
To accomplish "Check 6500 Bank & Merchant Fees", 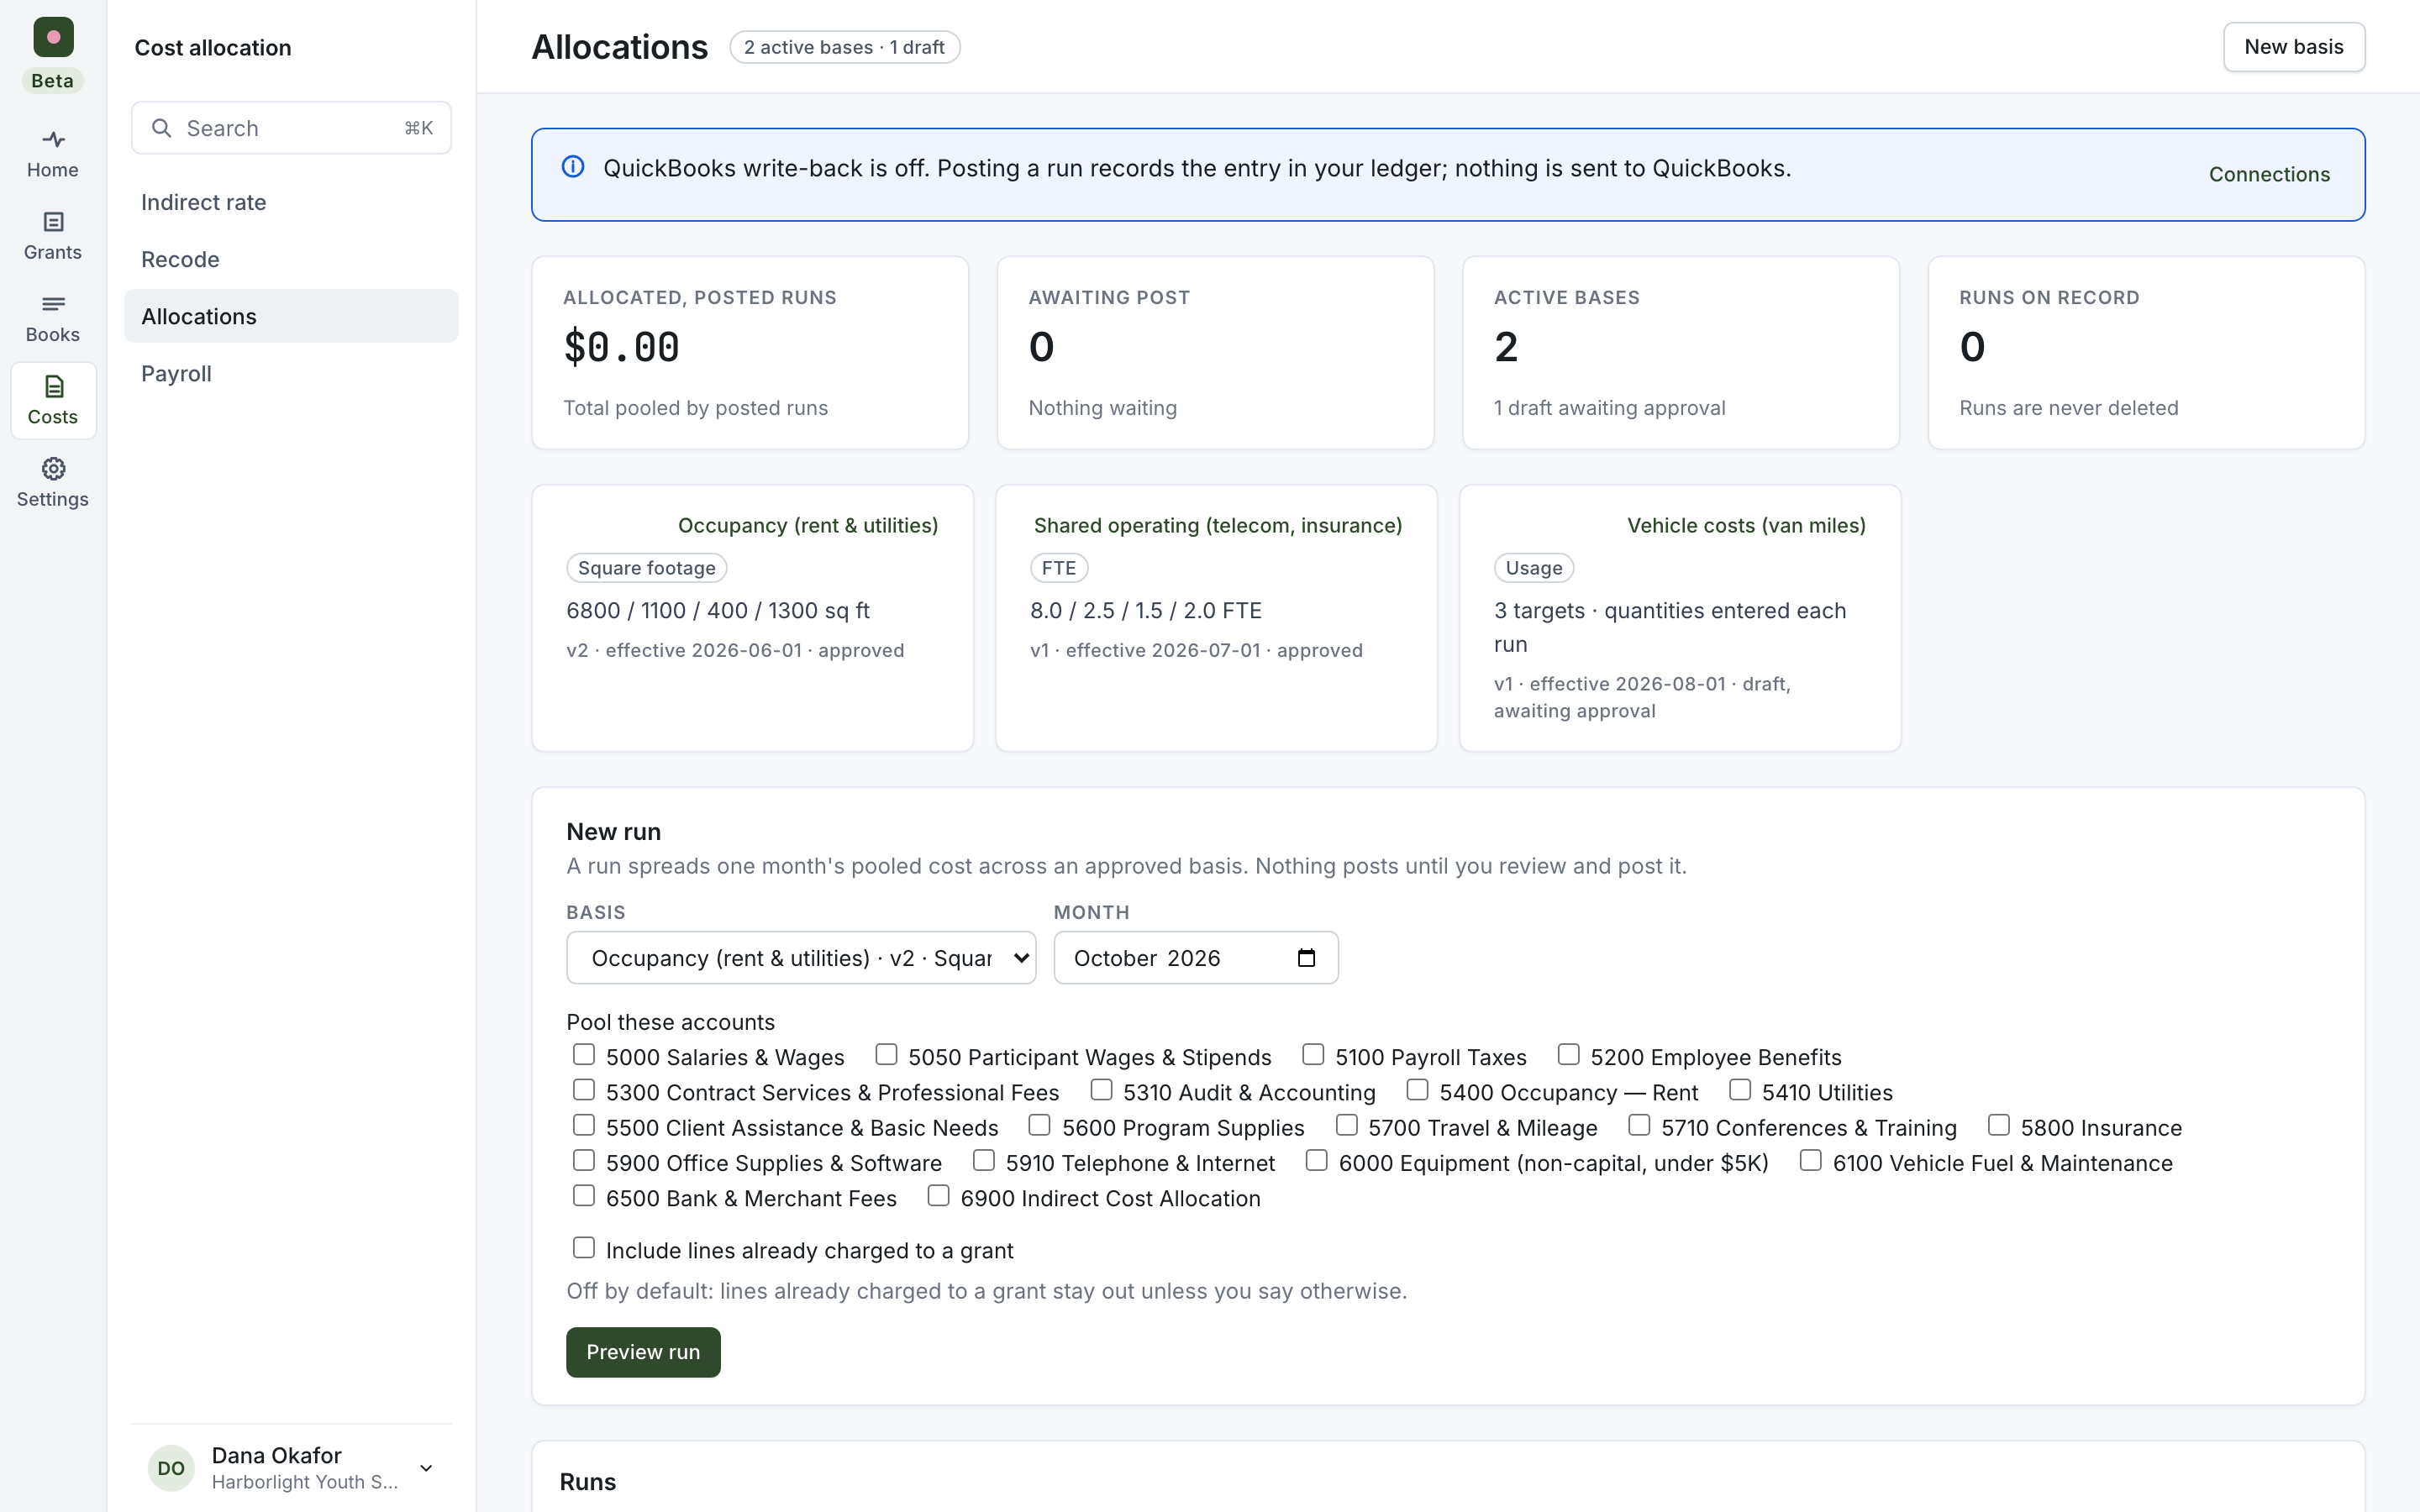I will coord(584,1196).
